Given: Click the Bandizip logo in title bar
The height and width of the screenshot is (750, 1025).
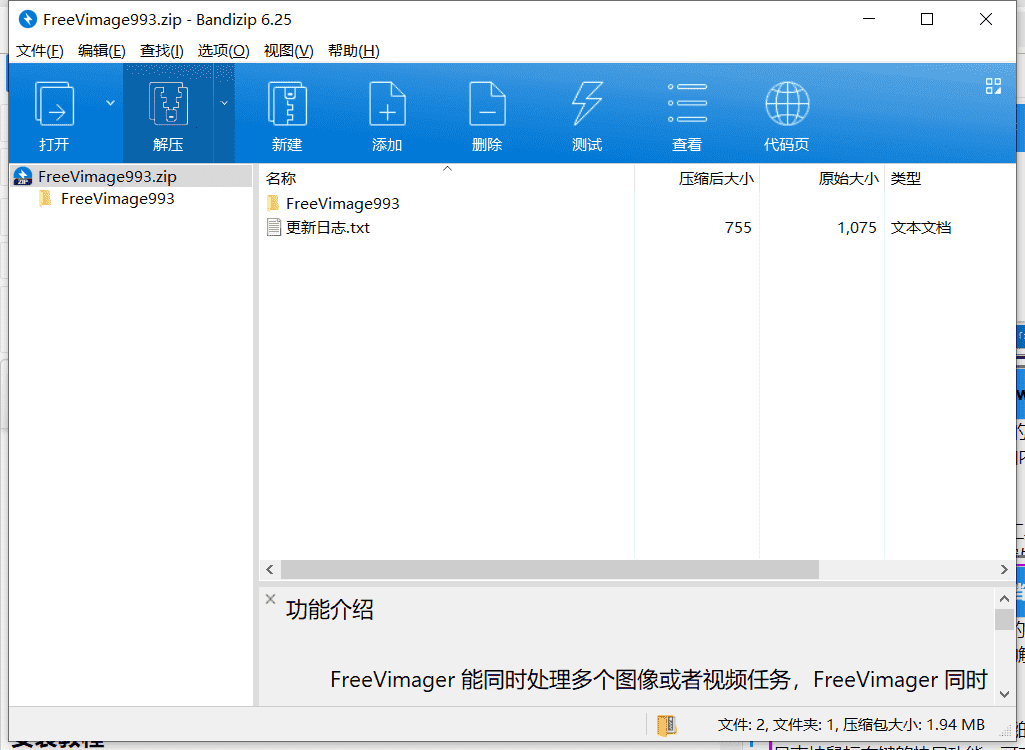Looking at the screenshot, I should point(27,20).
